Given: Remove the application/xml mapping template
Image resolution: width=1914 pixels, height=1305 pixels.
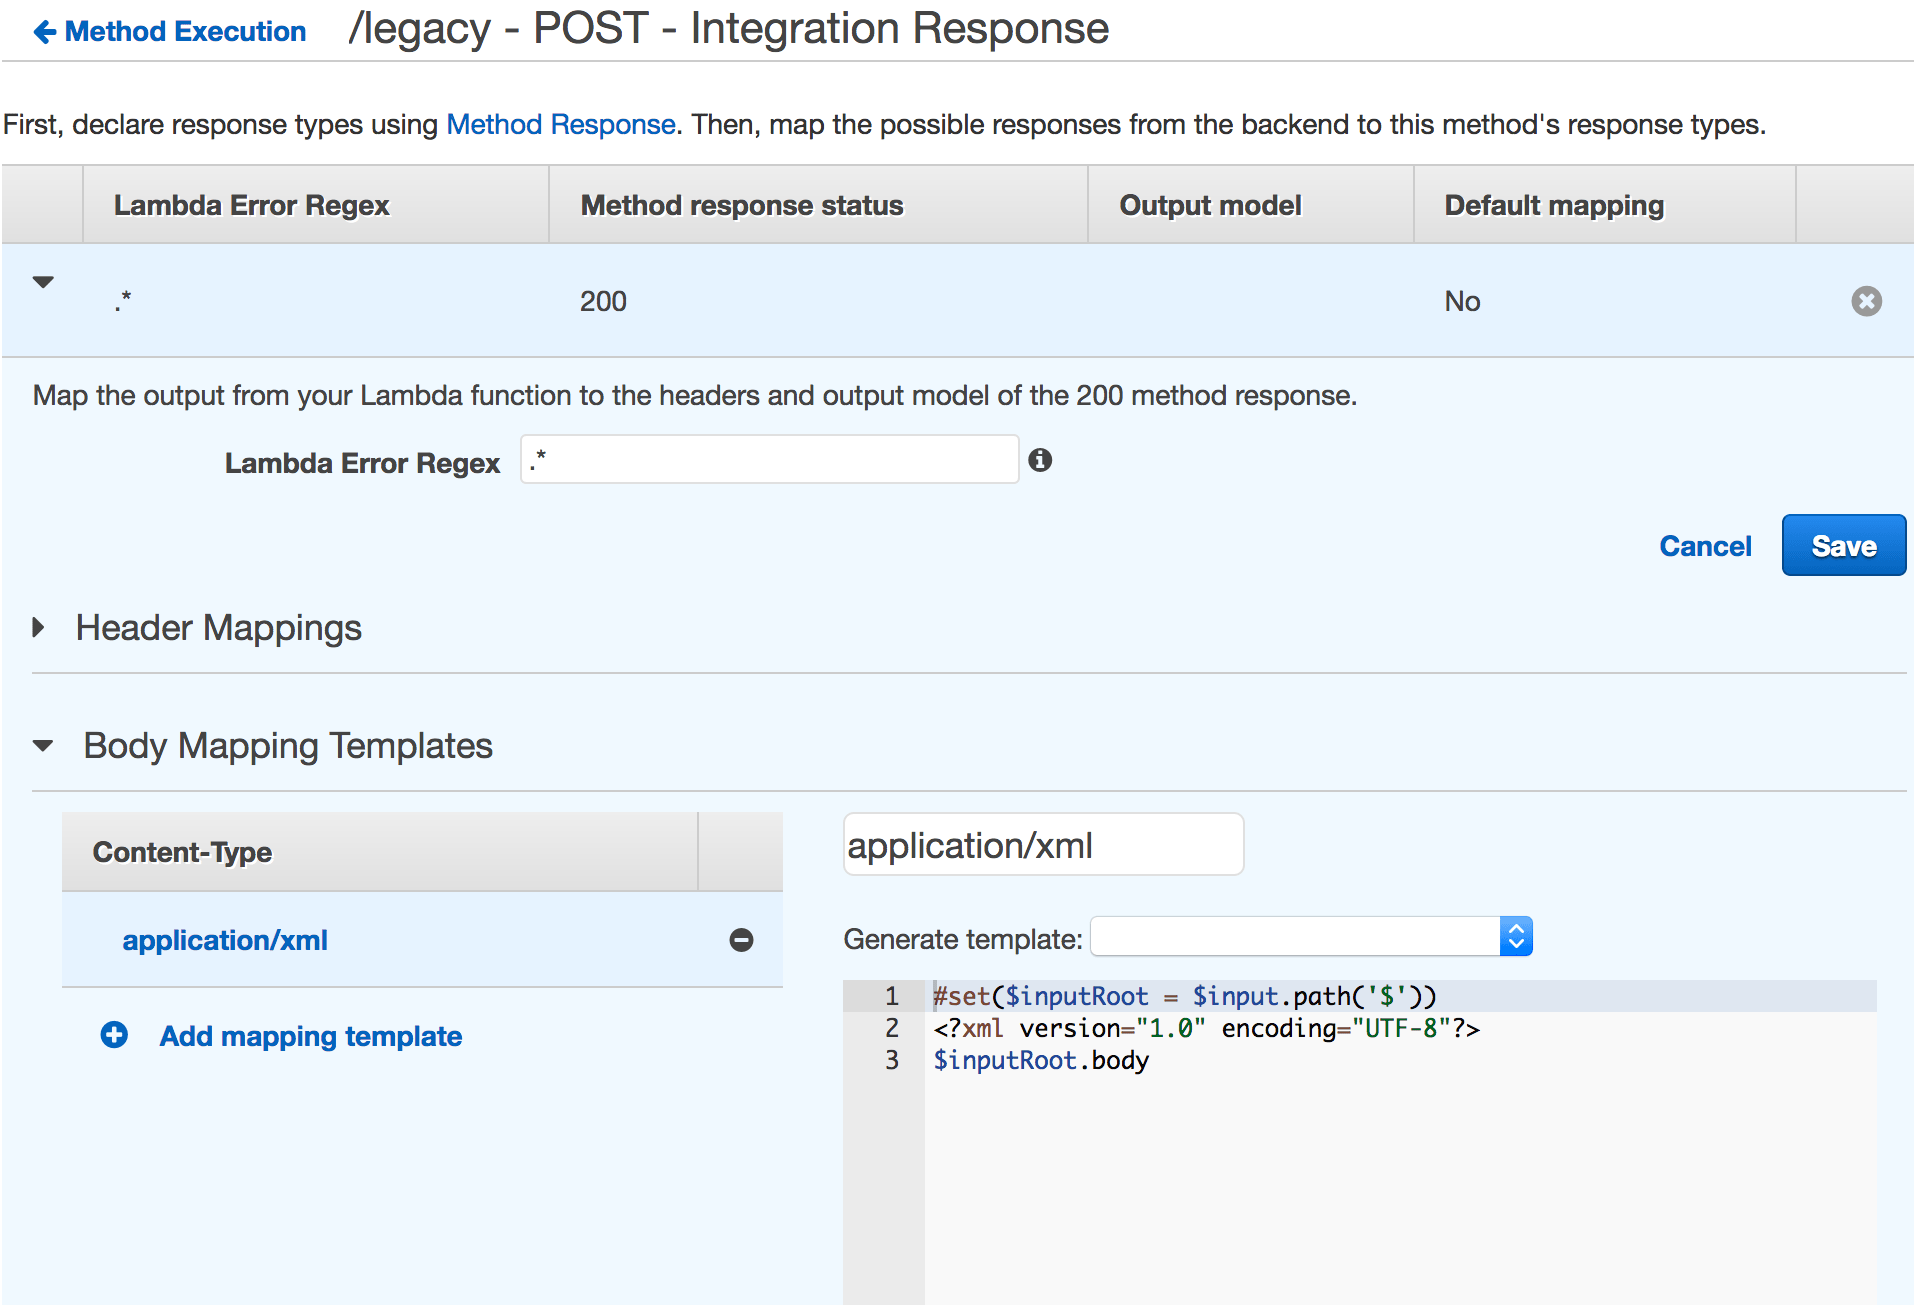Looking at the screenshot, I should tap(741, 940).
